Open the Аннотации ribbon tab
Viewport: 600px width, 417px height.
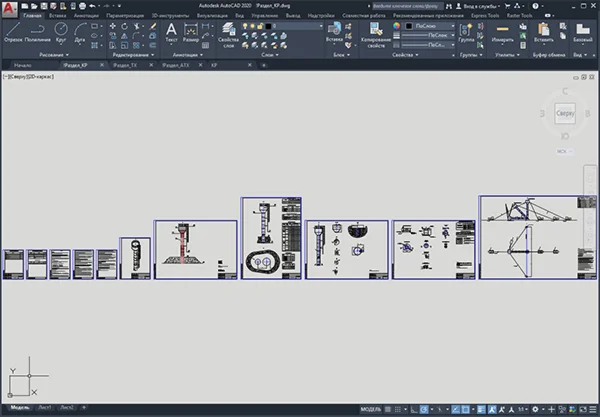click(x=86, y=16)
